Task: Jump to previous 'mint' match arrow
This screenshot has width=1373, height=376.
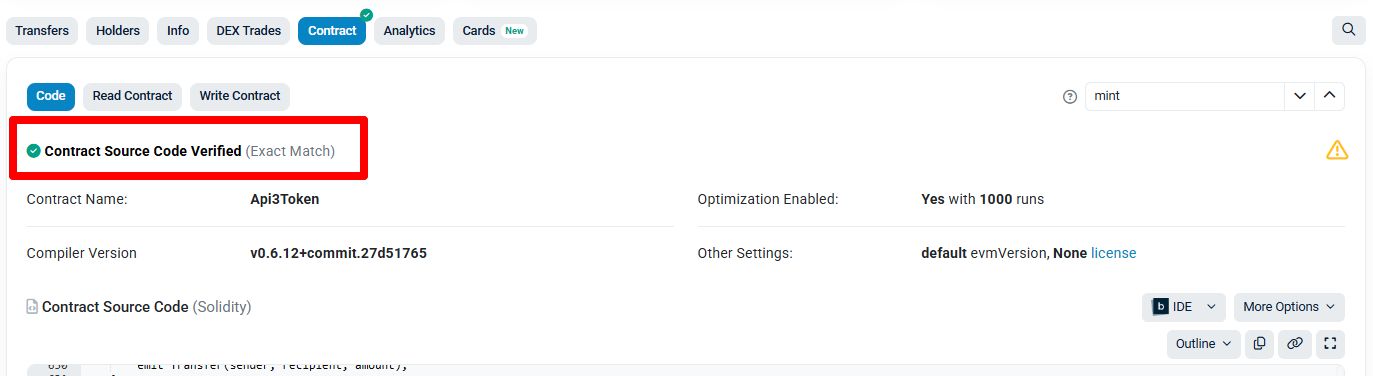Action: click(1329, 96)
